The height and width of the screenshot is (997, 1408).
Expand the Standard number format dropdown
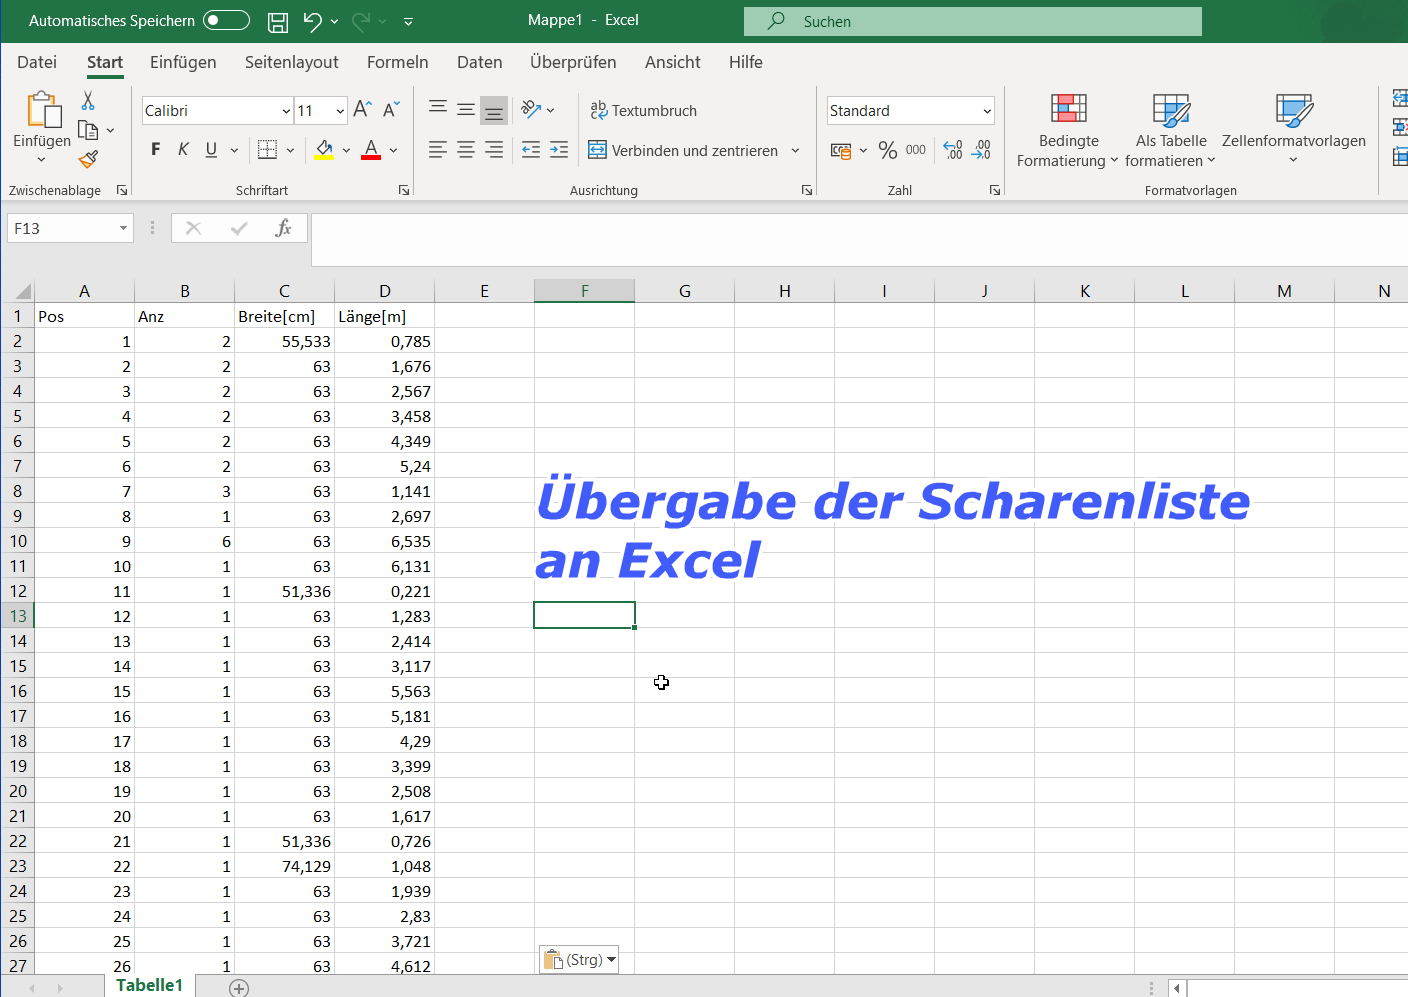[x=986, y=111]
